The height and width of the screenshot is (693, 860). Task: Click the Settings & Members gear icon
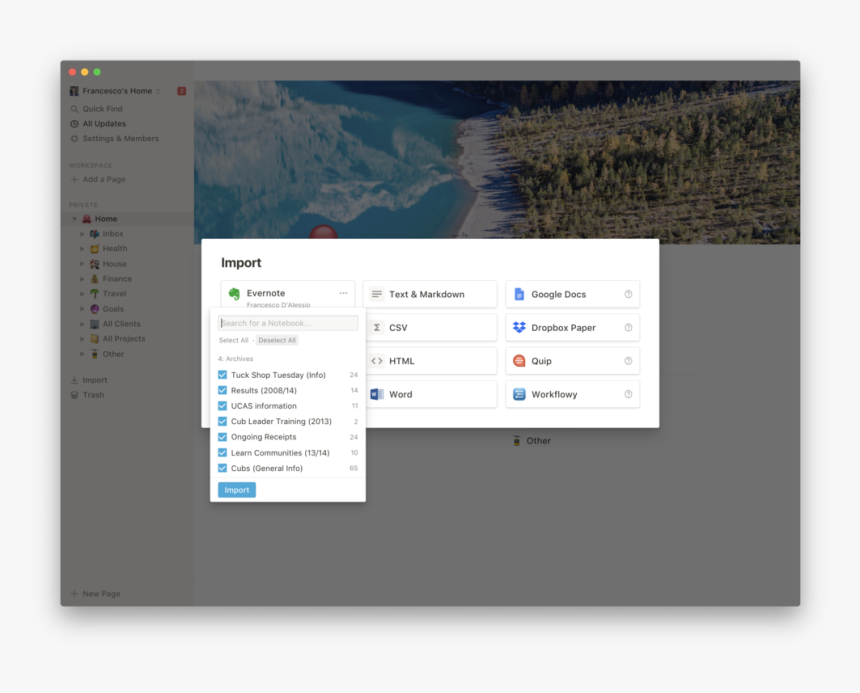pyautogui.click(x=74, y=139)
